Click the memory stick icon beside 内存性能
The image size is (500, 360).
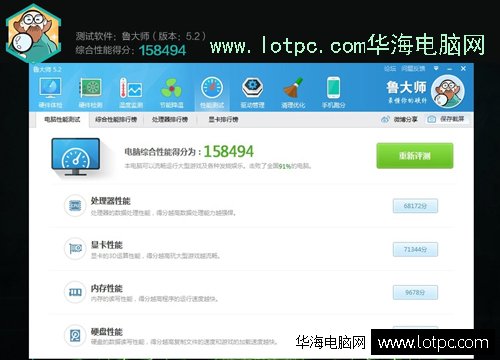pos(75,292)
